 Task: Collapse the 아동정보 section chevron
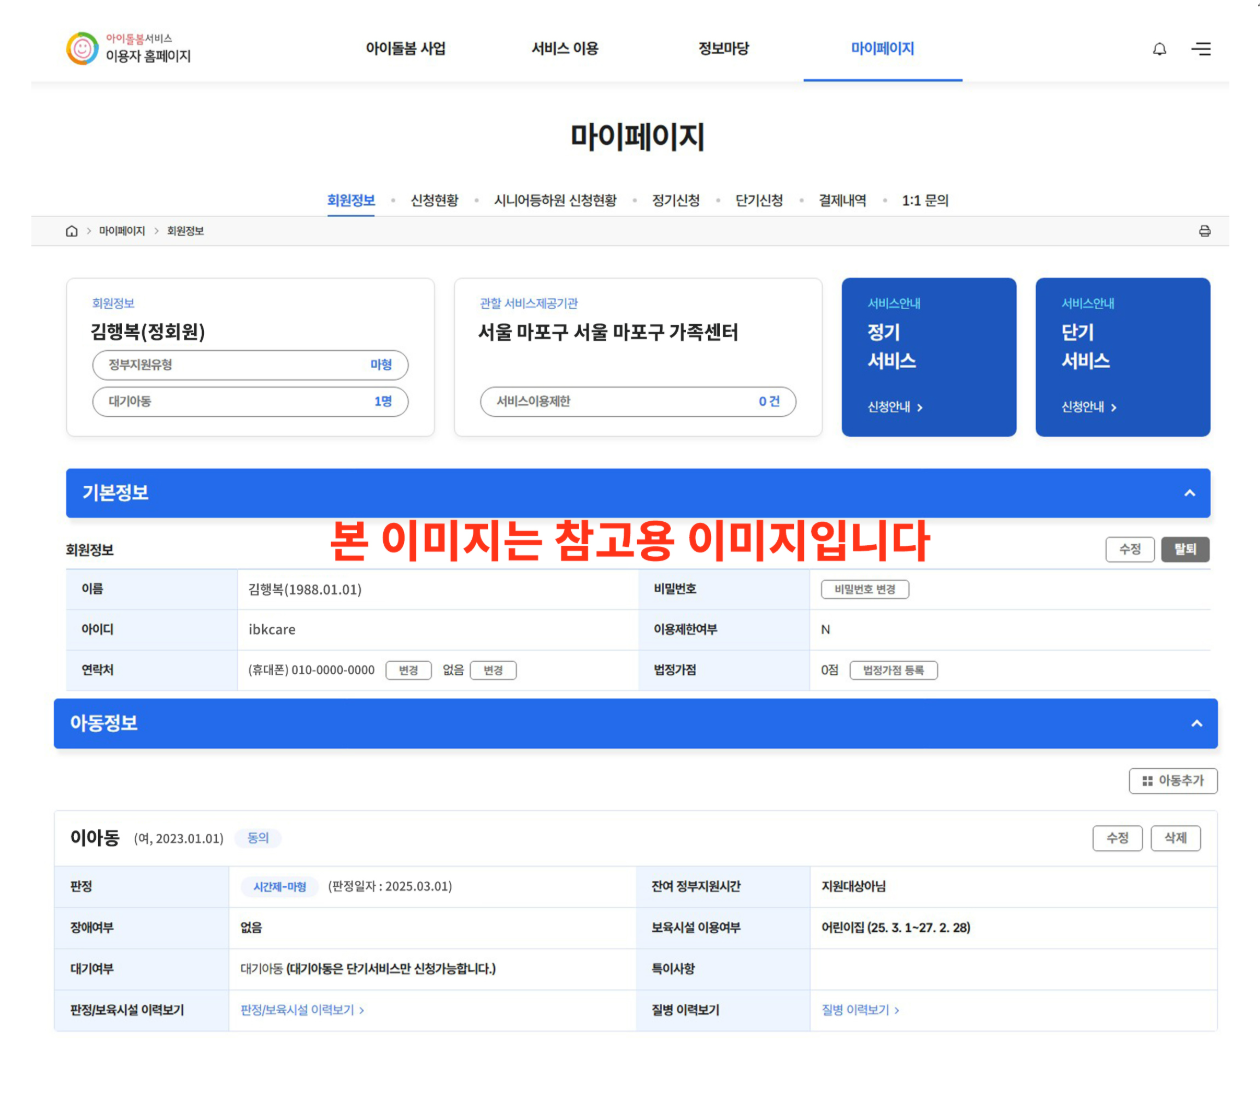tap(1196, 723)
